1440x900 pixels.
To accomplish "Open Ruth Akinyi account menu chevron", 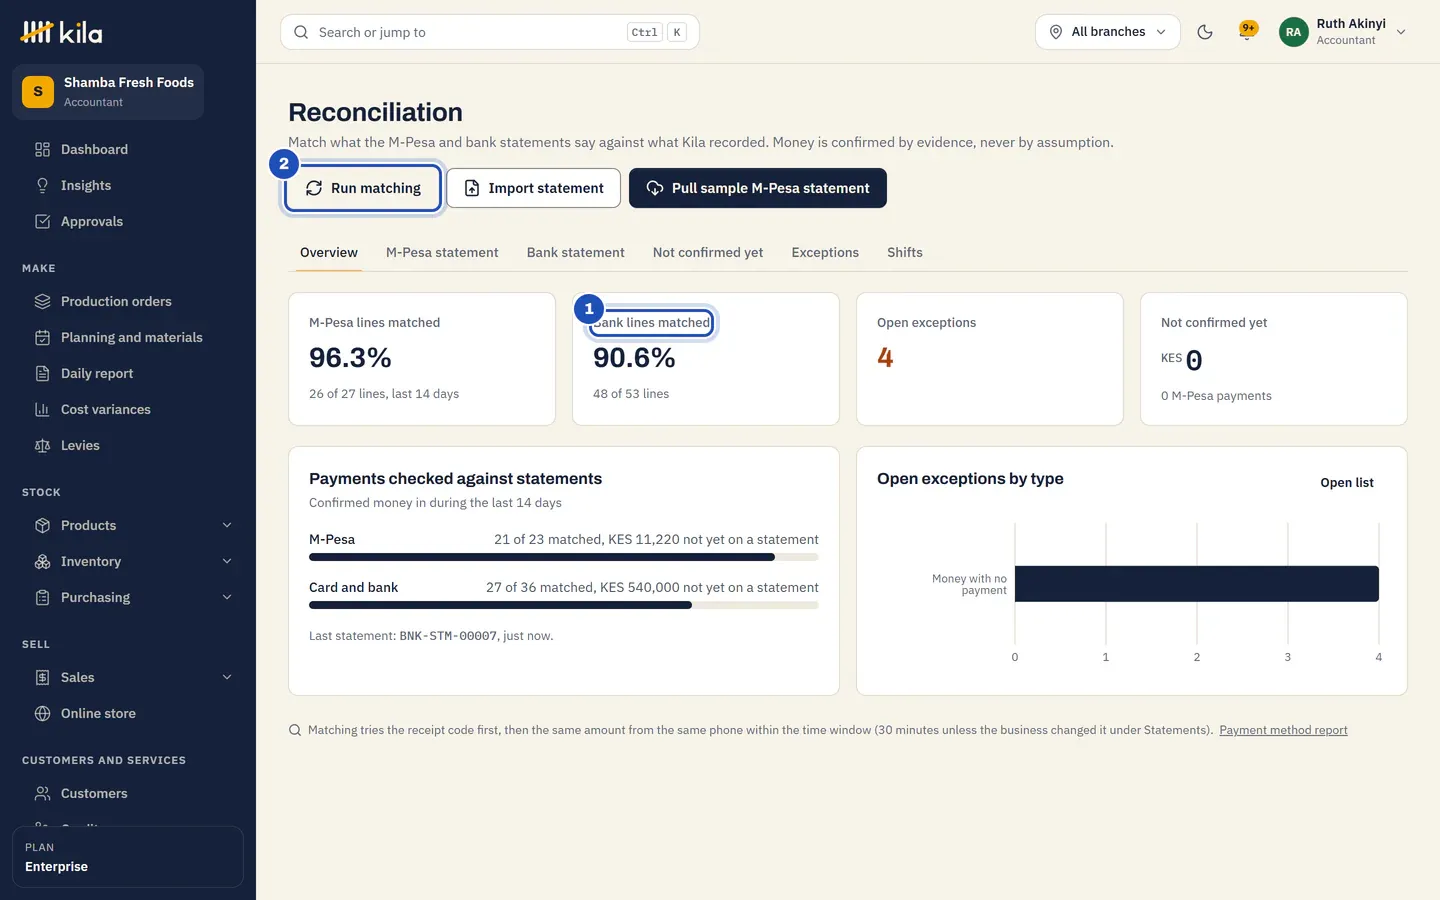I will pyautogui.click(x=1401, y=32).
